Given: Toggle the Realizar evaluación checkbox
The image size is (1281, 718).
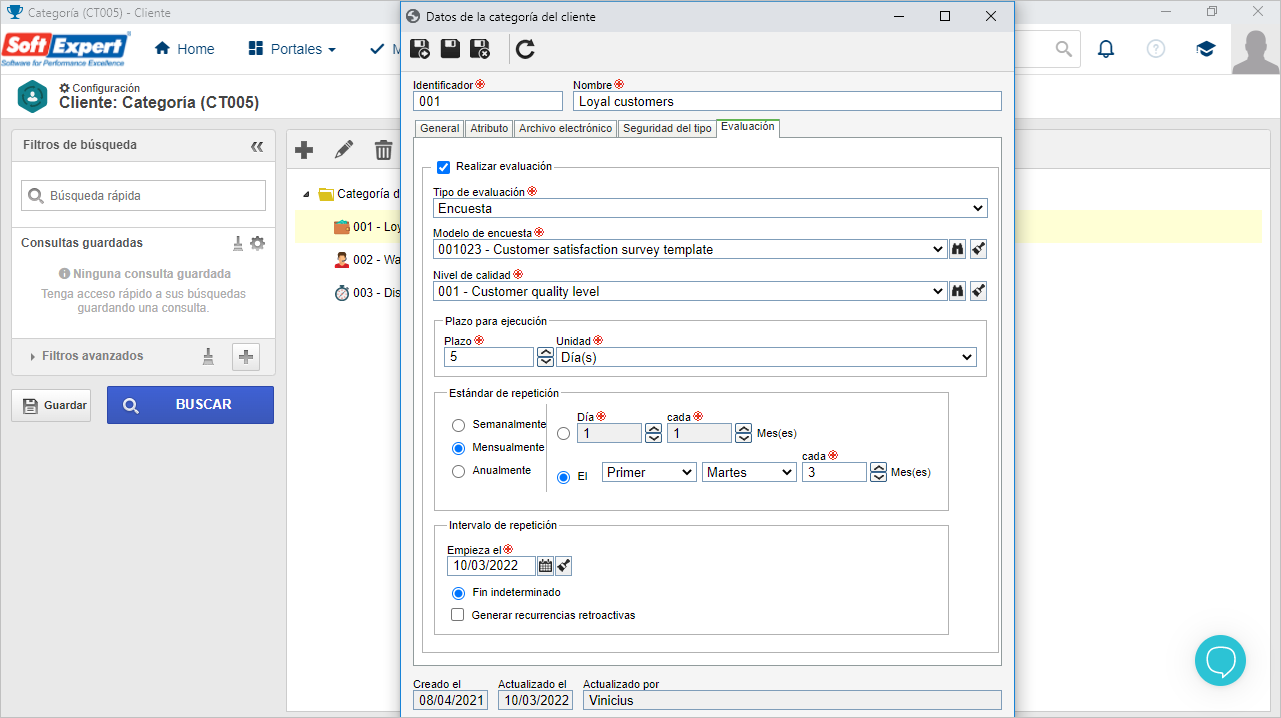Looking at the screenshot, I should coord(444,167).
